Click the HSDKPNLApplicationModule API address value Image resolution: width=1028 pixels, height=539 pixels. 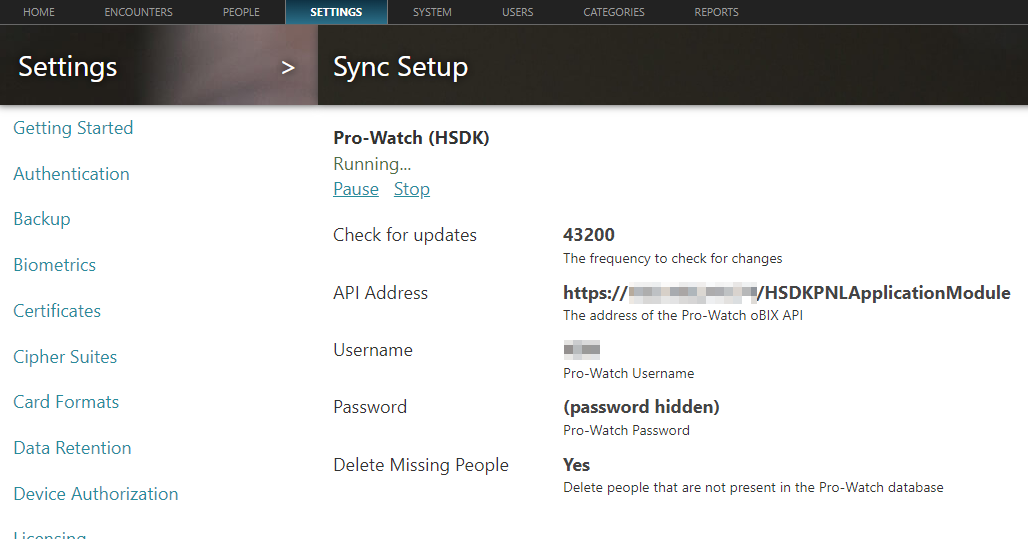(787, 292)
